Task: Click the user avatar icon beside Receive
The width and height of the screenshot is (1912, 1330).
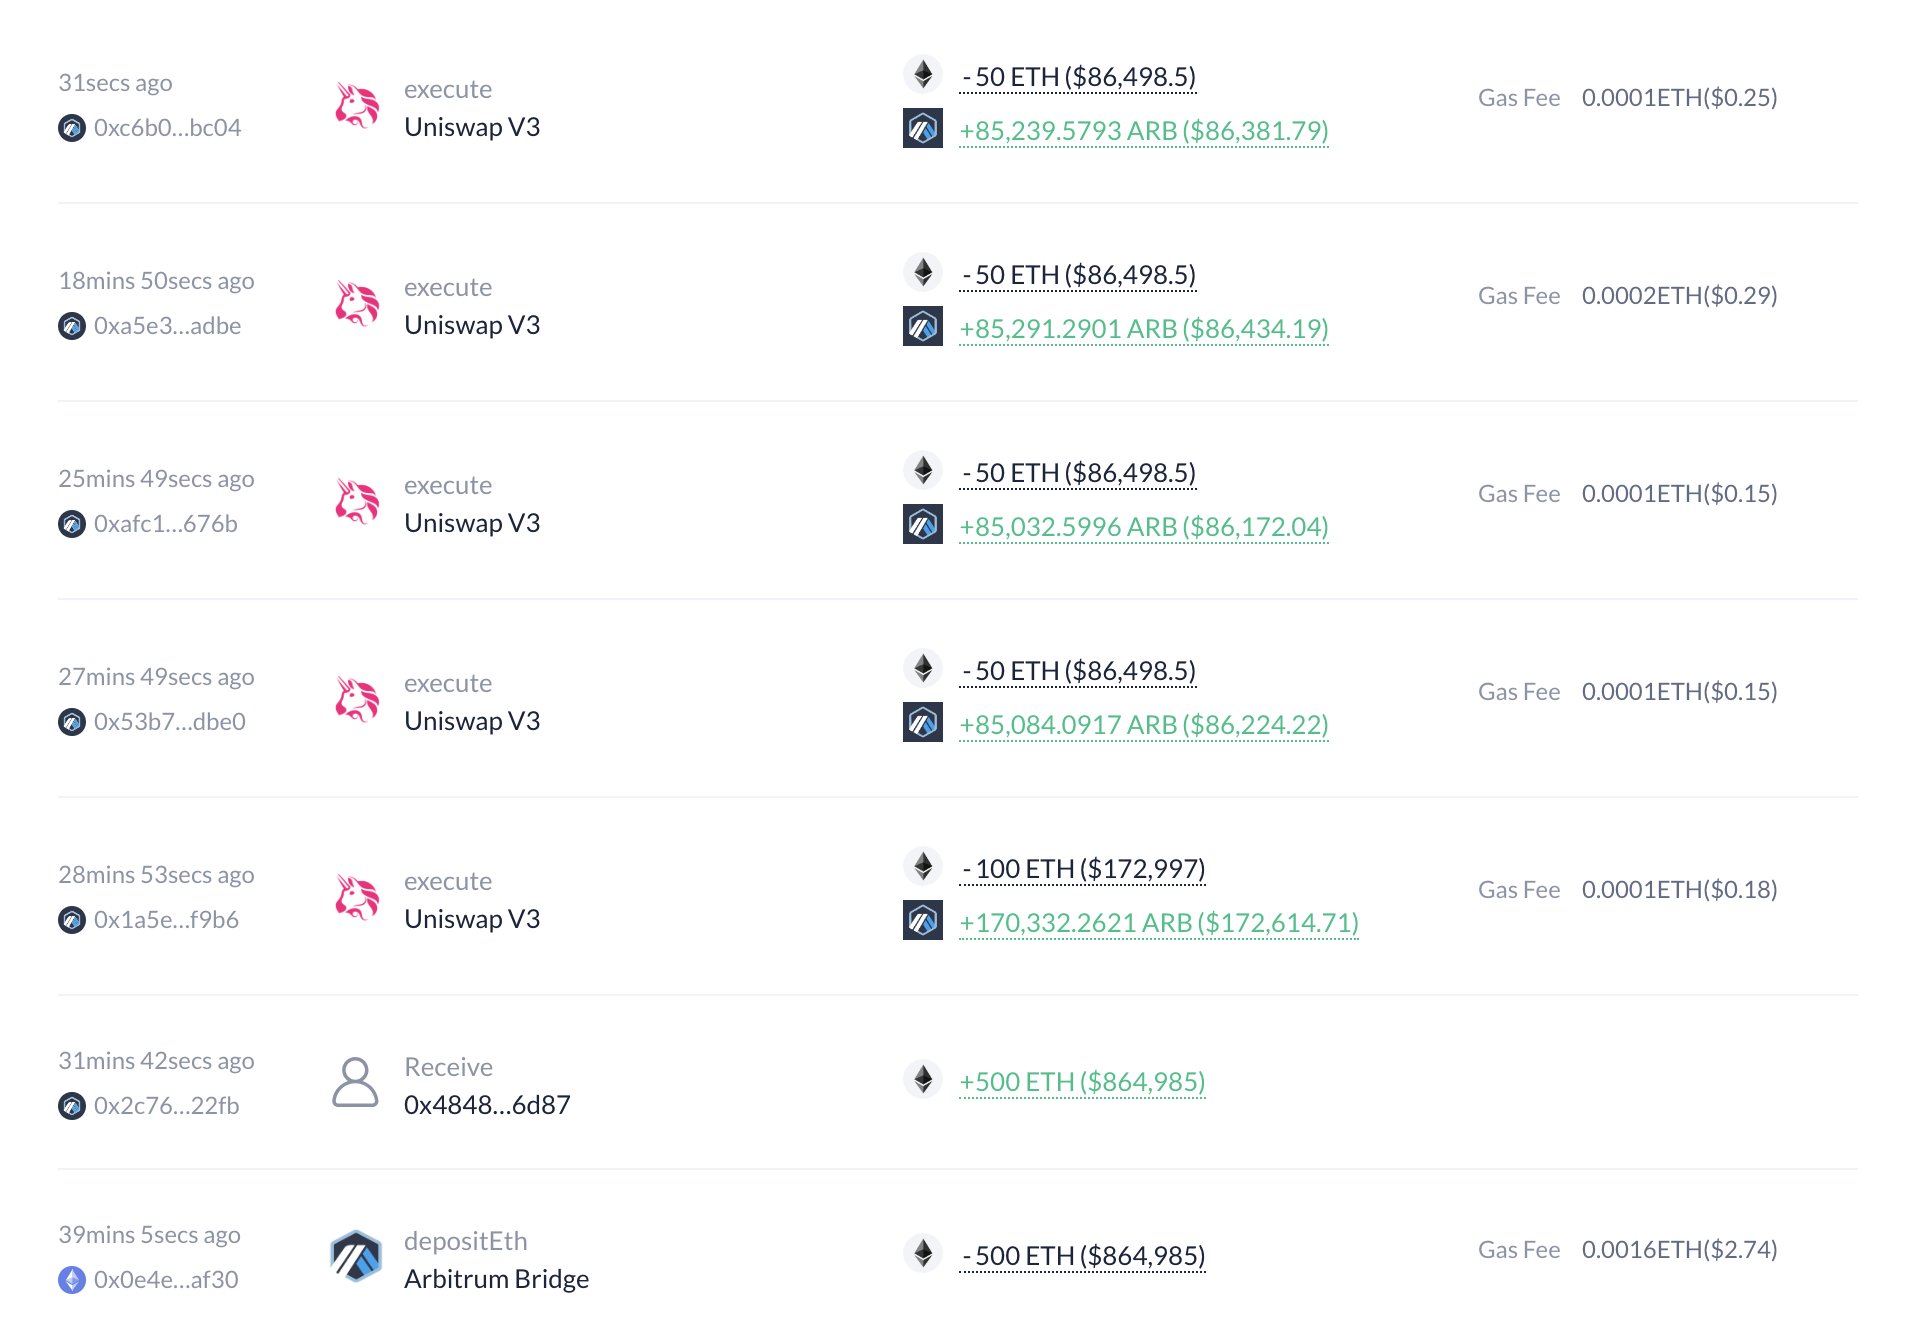Action: point(355,1083)
